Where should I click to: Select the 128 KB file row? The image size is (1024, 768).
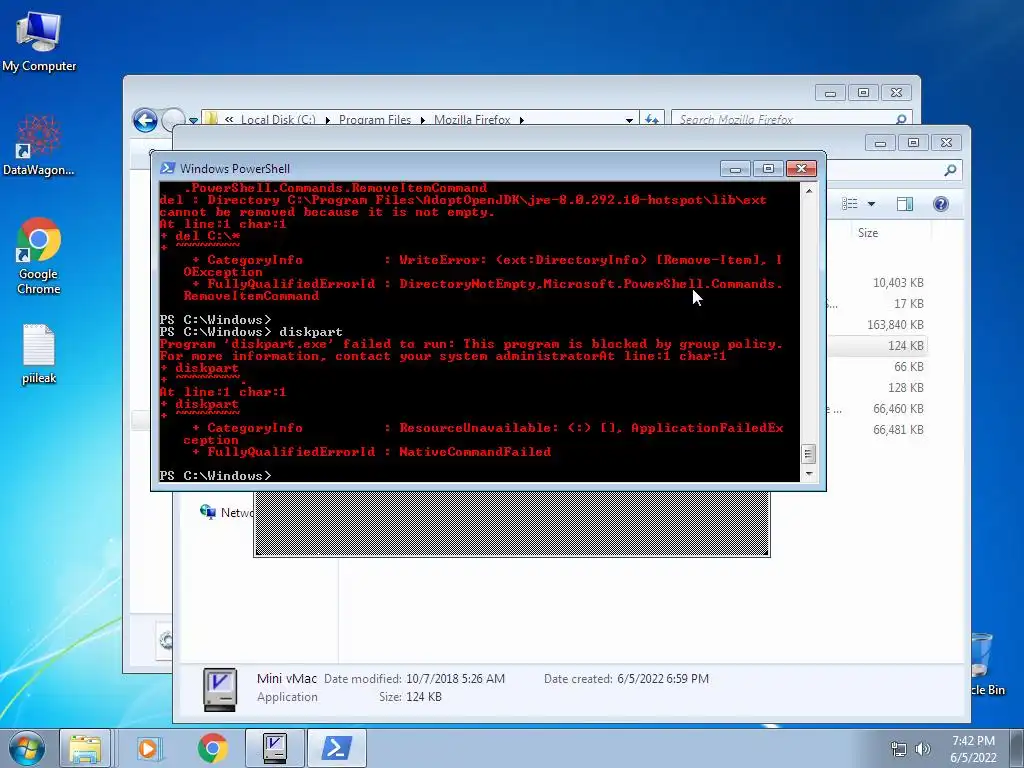[878, 387]
